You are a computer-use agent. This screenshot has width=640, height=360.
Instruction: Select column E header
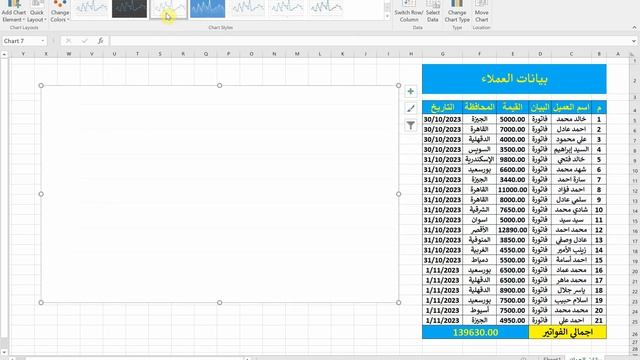[513, 54]
